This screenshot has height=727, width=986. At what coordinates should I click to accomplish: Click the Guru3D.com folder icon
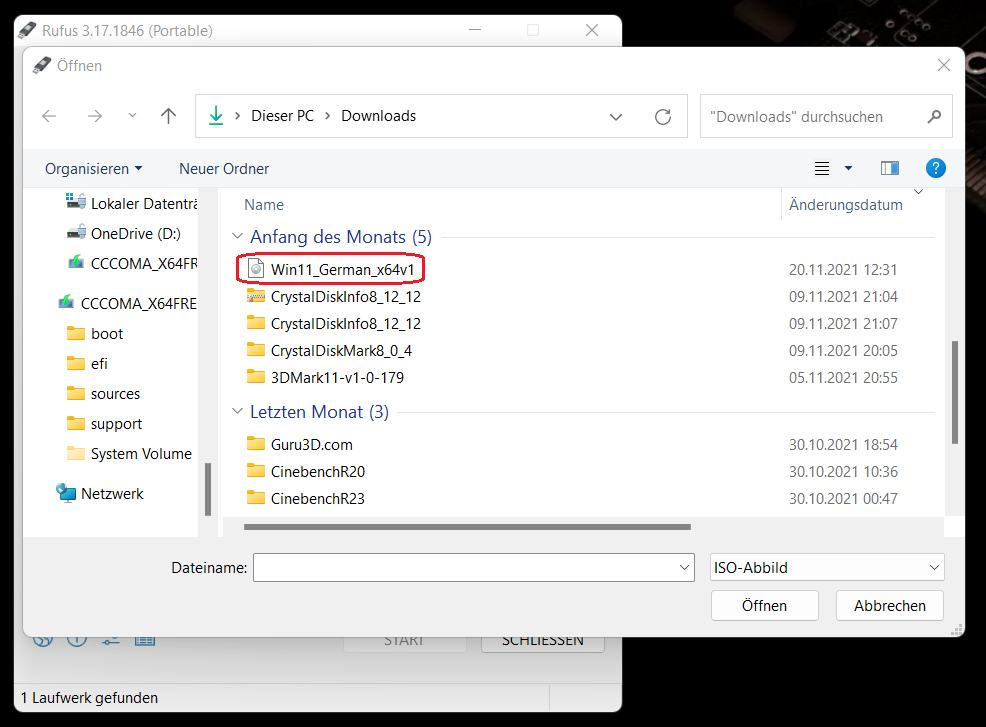click(256, 444)
